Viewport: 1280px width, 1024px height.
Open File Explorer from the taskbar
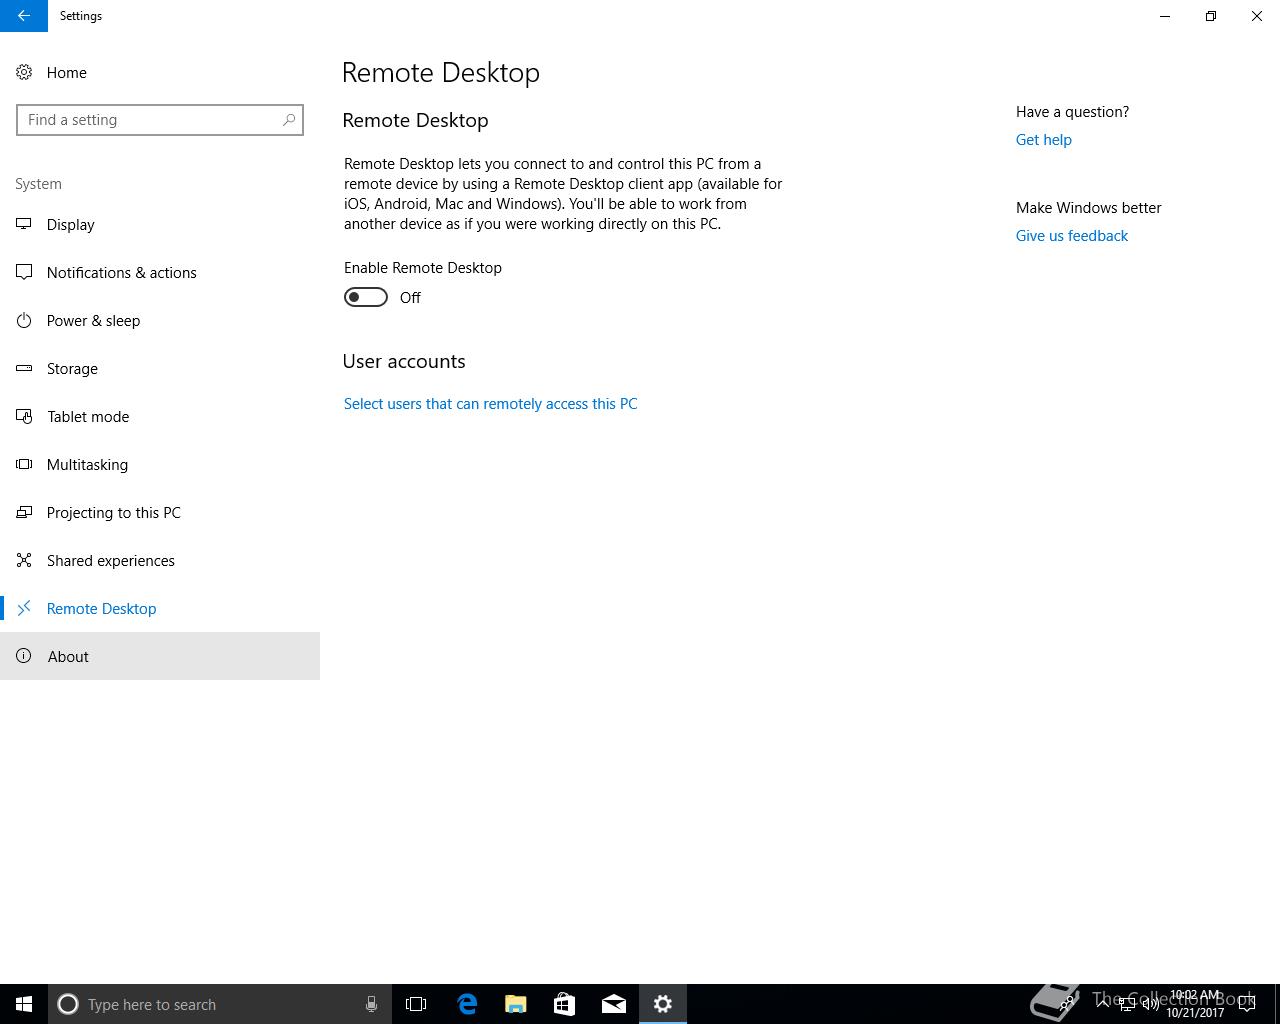(x=516, y=1004)
